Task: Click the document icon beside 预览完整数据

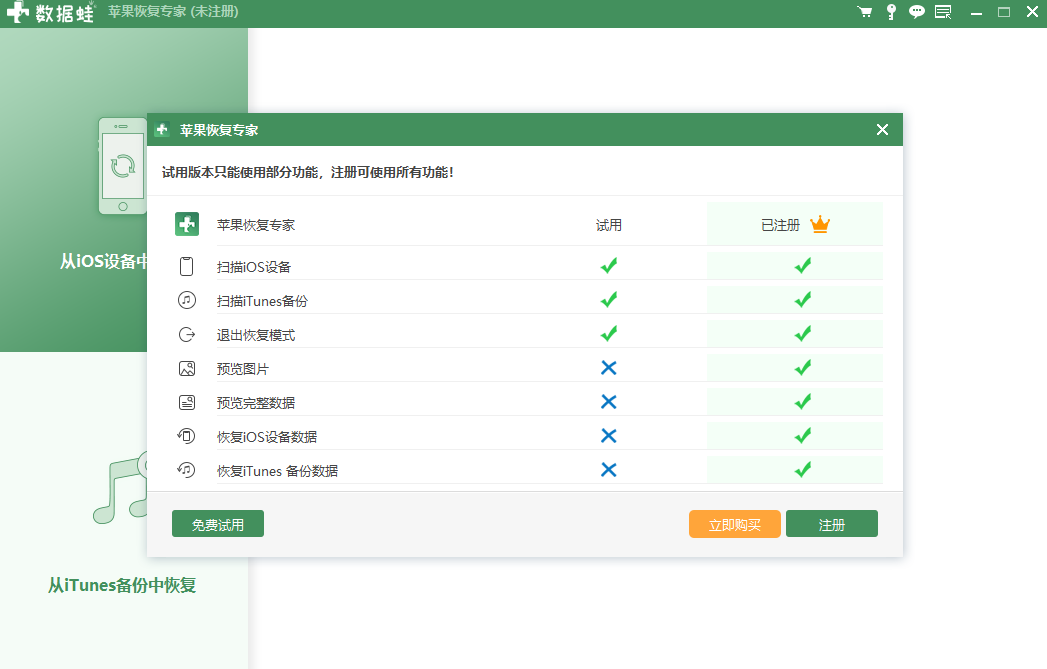Action: point(186,402)
